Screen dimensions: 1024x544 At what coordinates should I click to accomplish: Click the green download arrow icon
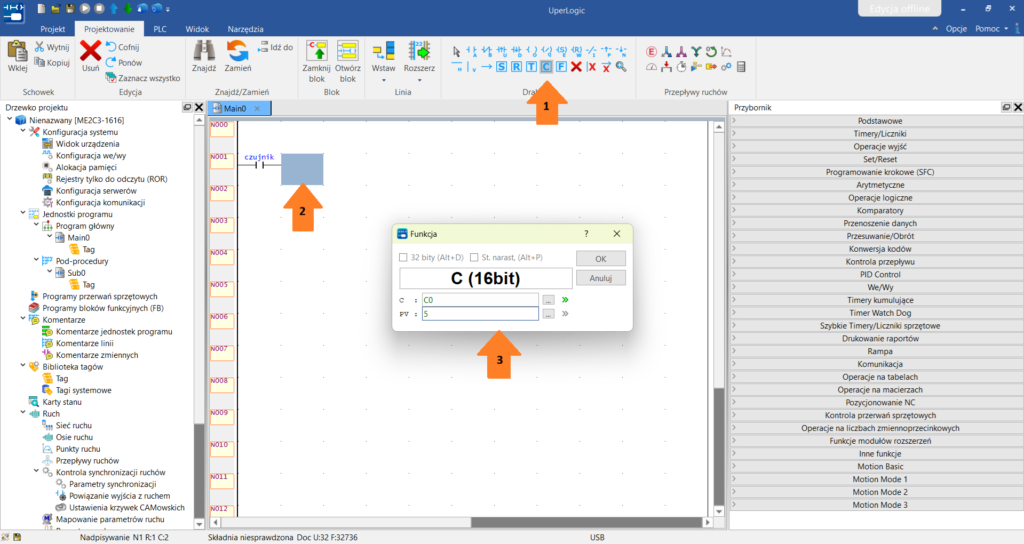(x=128, y=8)
